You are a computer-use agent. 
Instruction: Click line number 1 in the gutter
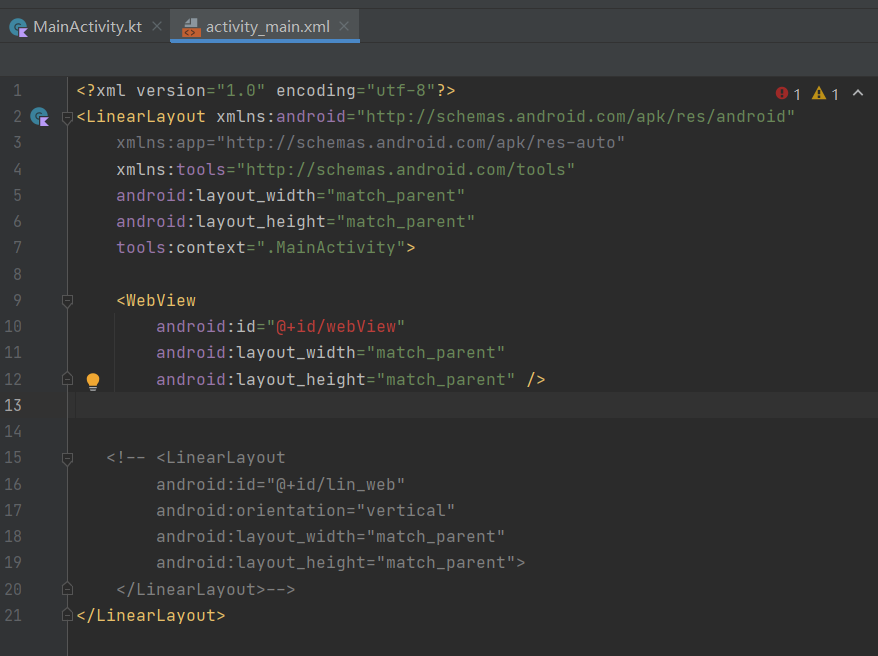pyautogui.click(x=17, y=90)
